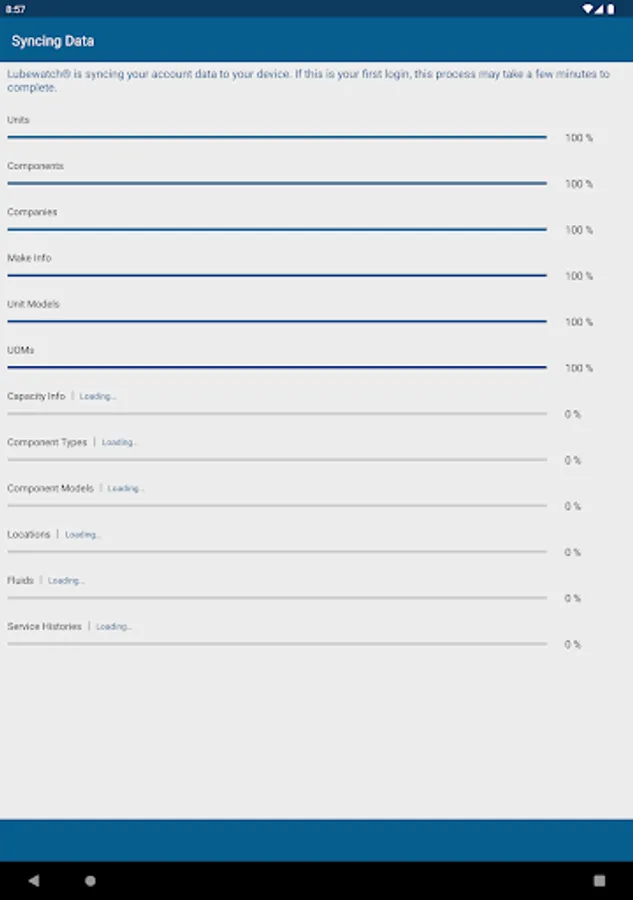Click the Units progress bar
633x900 pixels.
coord(277,137)
